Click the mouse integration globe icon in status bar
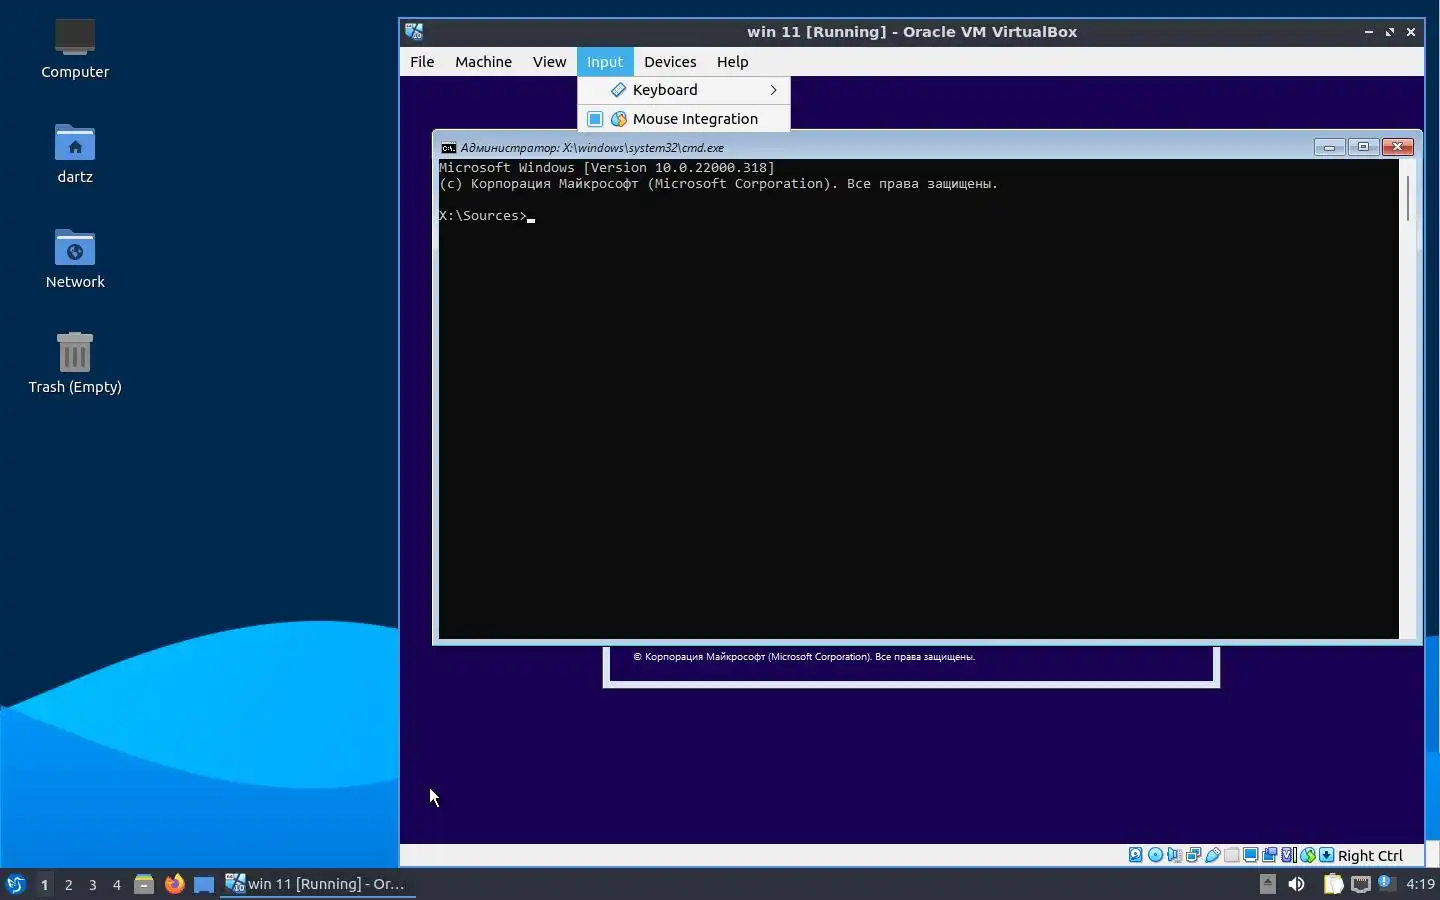1440x900 pixels. 1308,855
